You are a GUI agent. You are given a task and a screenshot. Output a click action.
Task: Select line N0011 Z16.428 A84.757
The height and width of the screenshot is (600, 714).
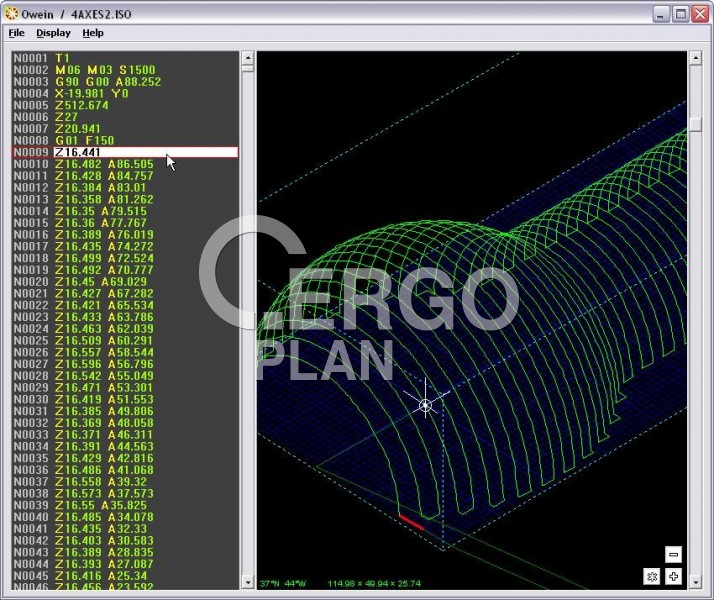(125, 176)
